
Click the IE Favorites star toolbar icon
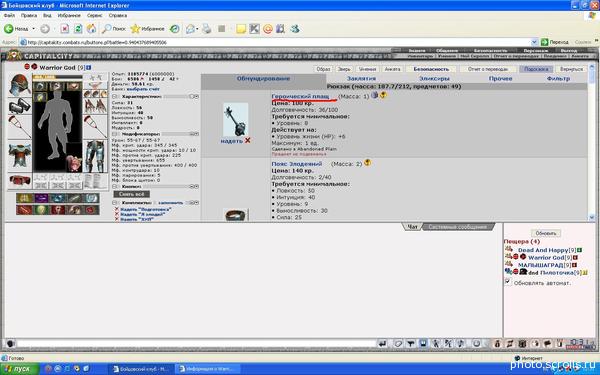click(x=135, y=29)
